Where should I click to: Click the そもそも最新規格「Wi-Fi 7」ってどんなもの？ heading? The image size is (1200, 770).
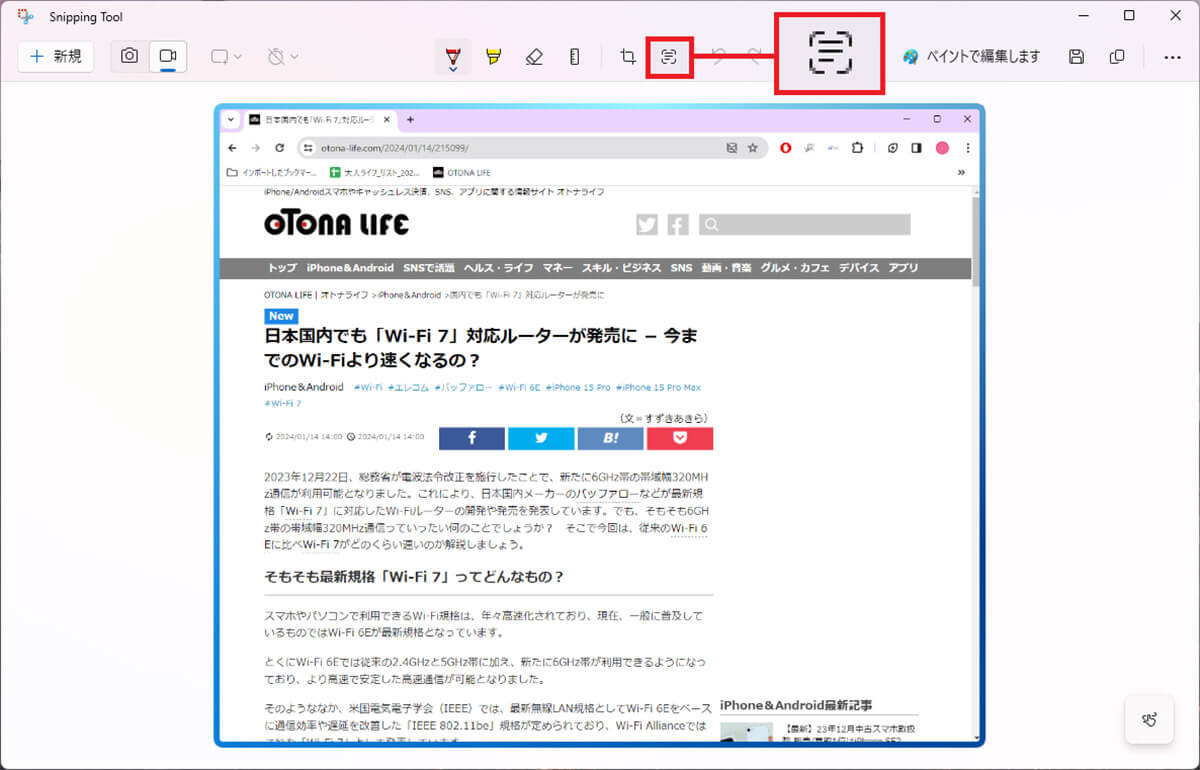pos(415,576)
